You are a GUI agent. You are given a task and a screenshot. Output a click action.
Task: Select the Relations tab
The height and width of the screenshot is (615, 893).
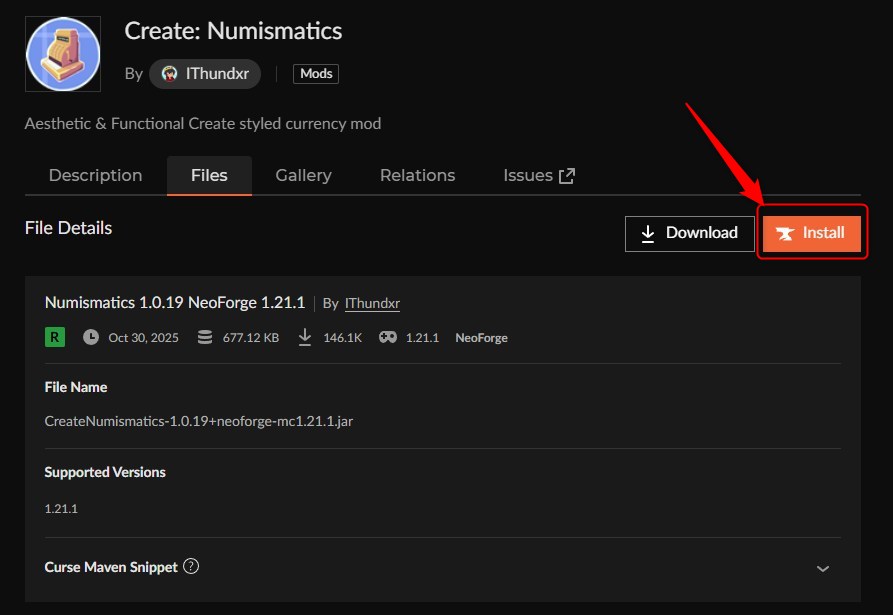417,175
